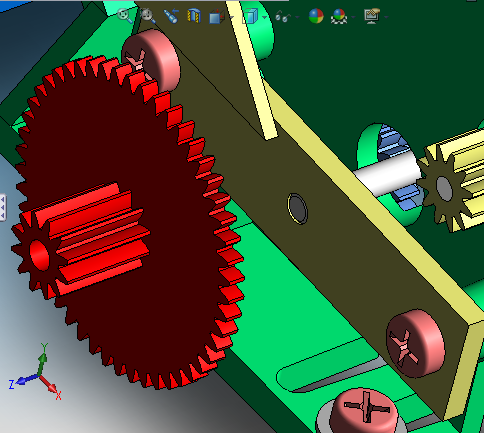Expand the collapsed left panel handle

(3, 207)
